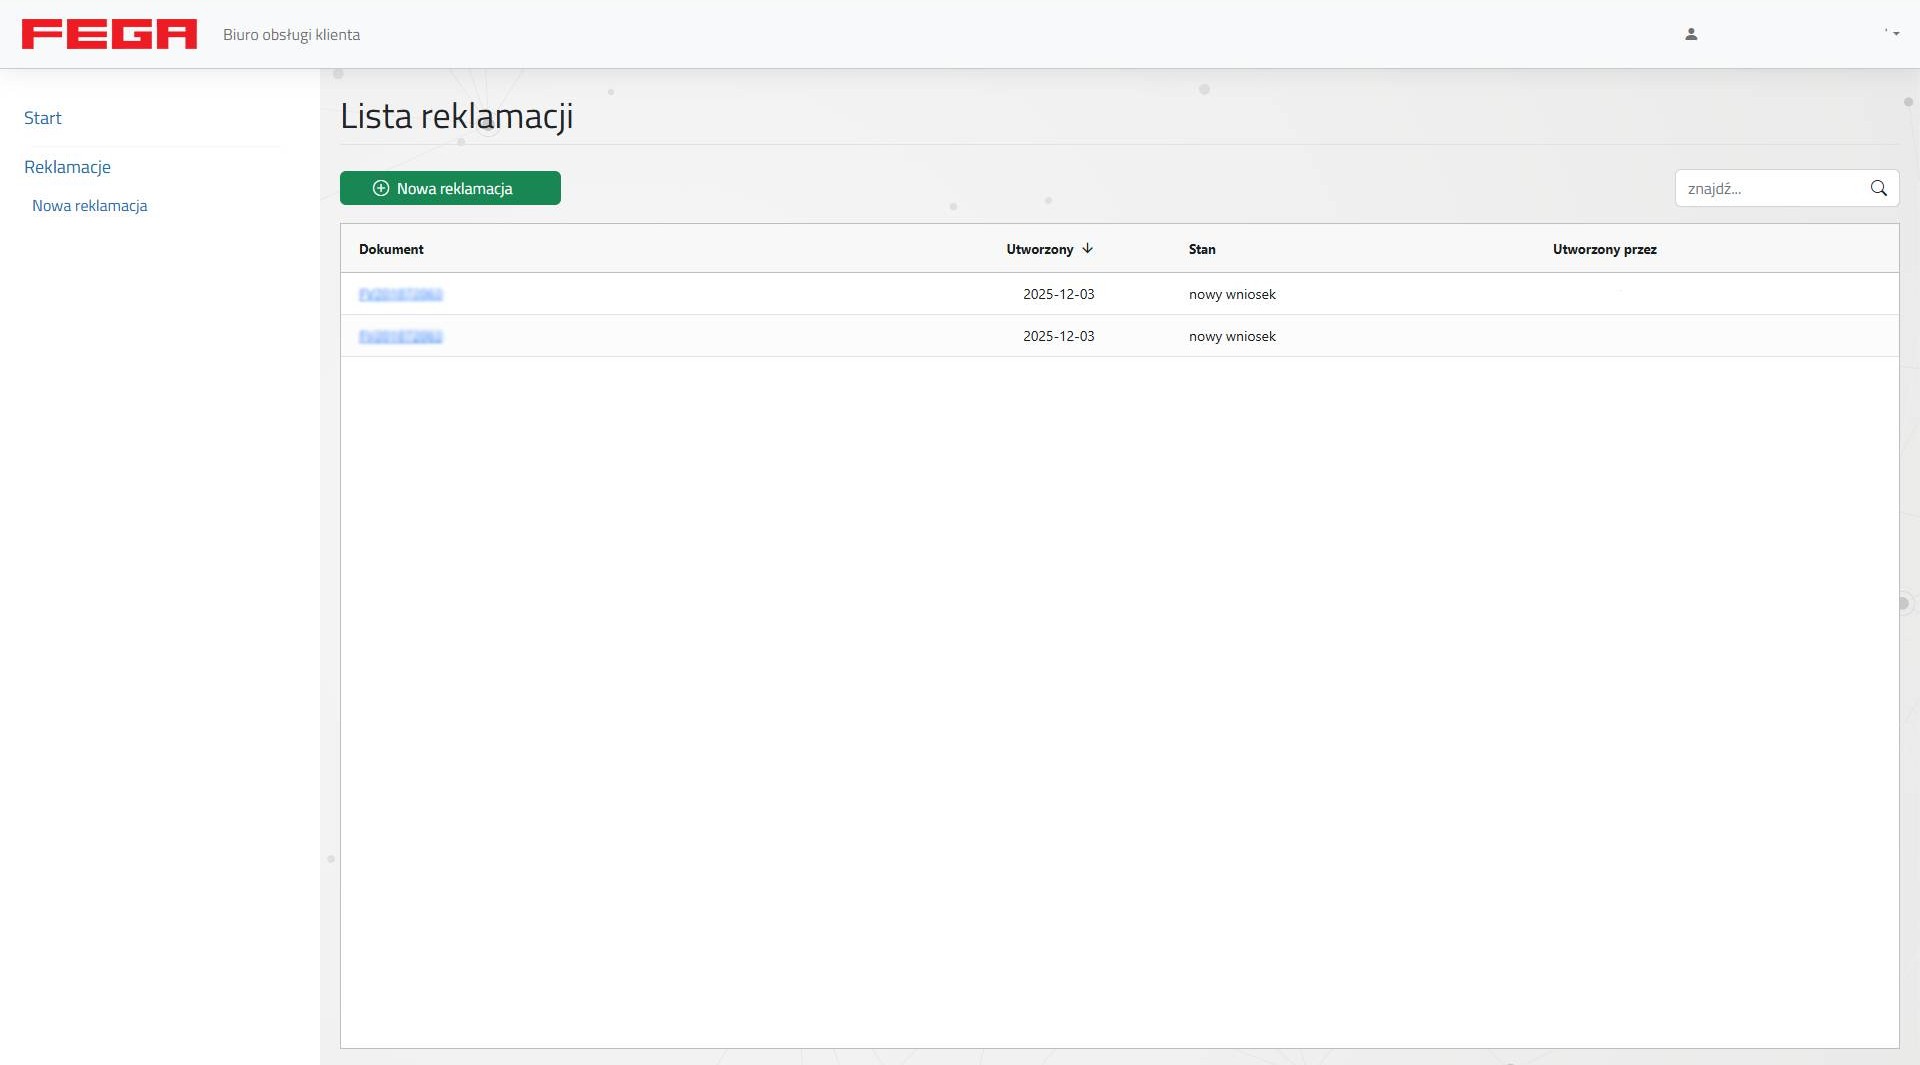Sort by the 'Stan' column header
This screenshot has width=1920, height=1065.
point(1202,249)
